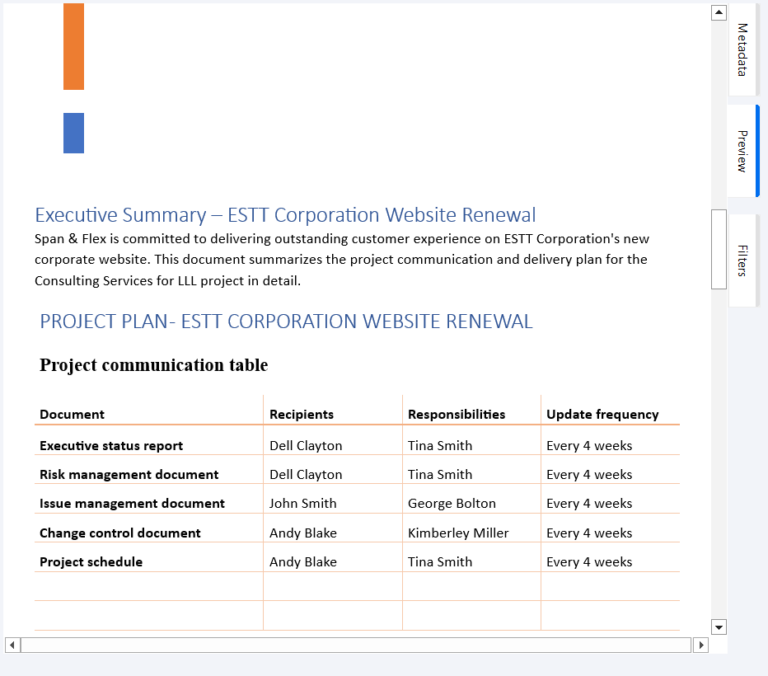This screenshot has width=768, height=676.
Task: Click the scroll up arrow
Action: pos(718,13)
